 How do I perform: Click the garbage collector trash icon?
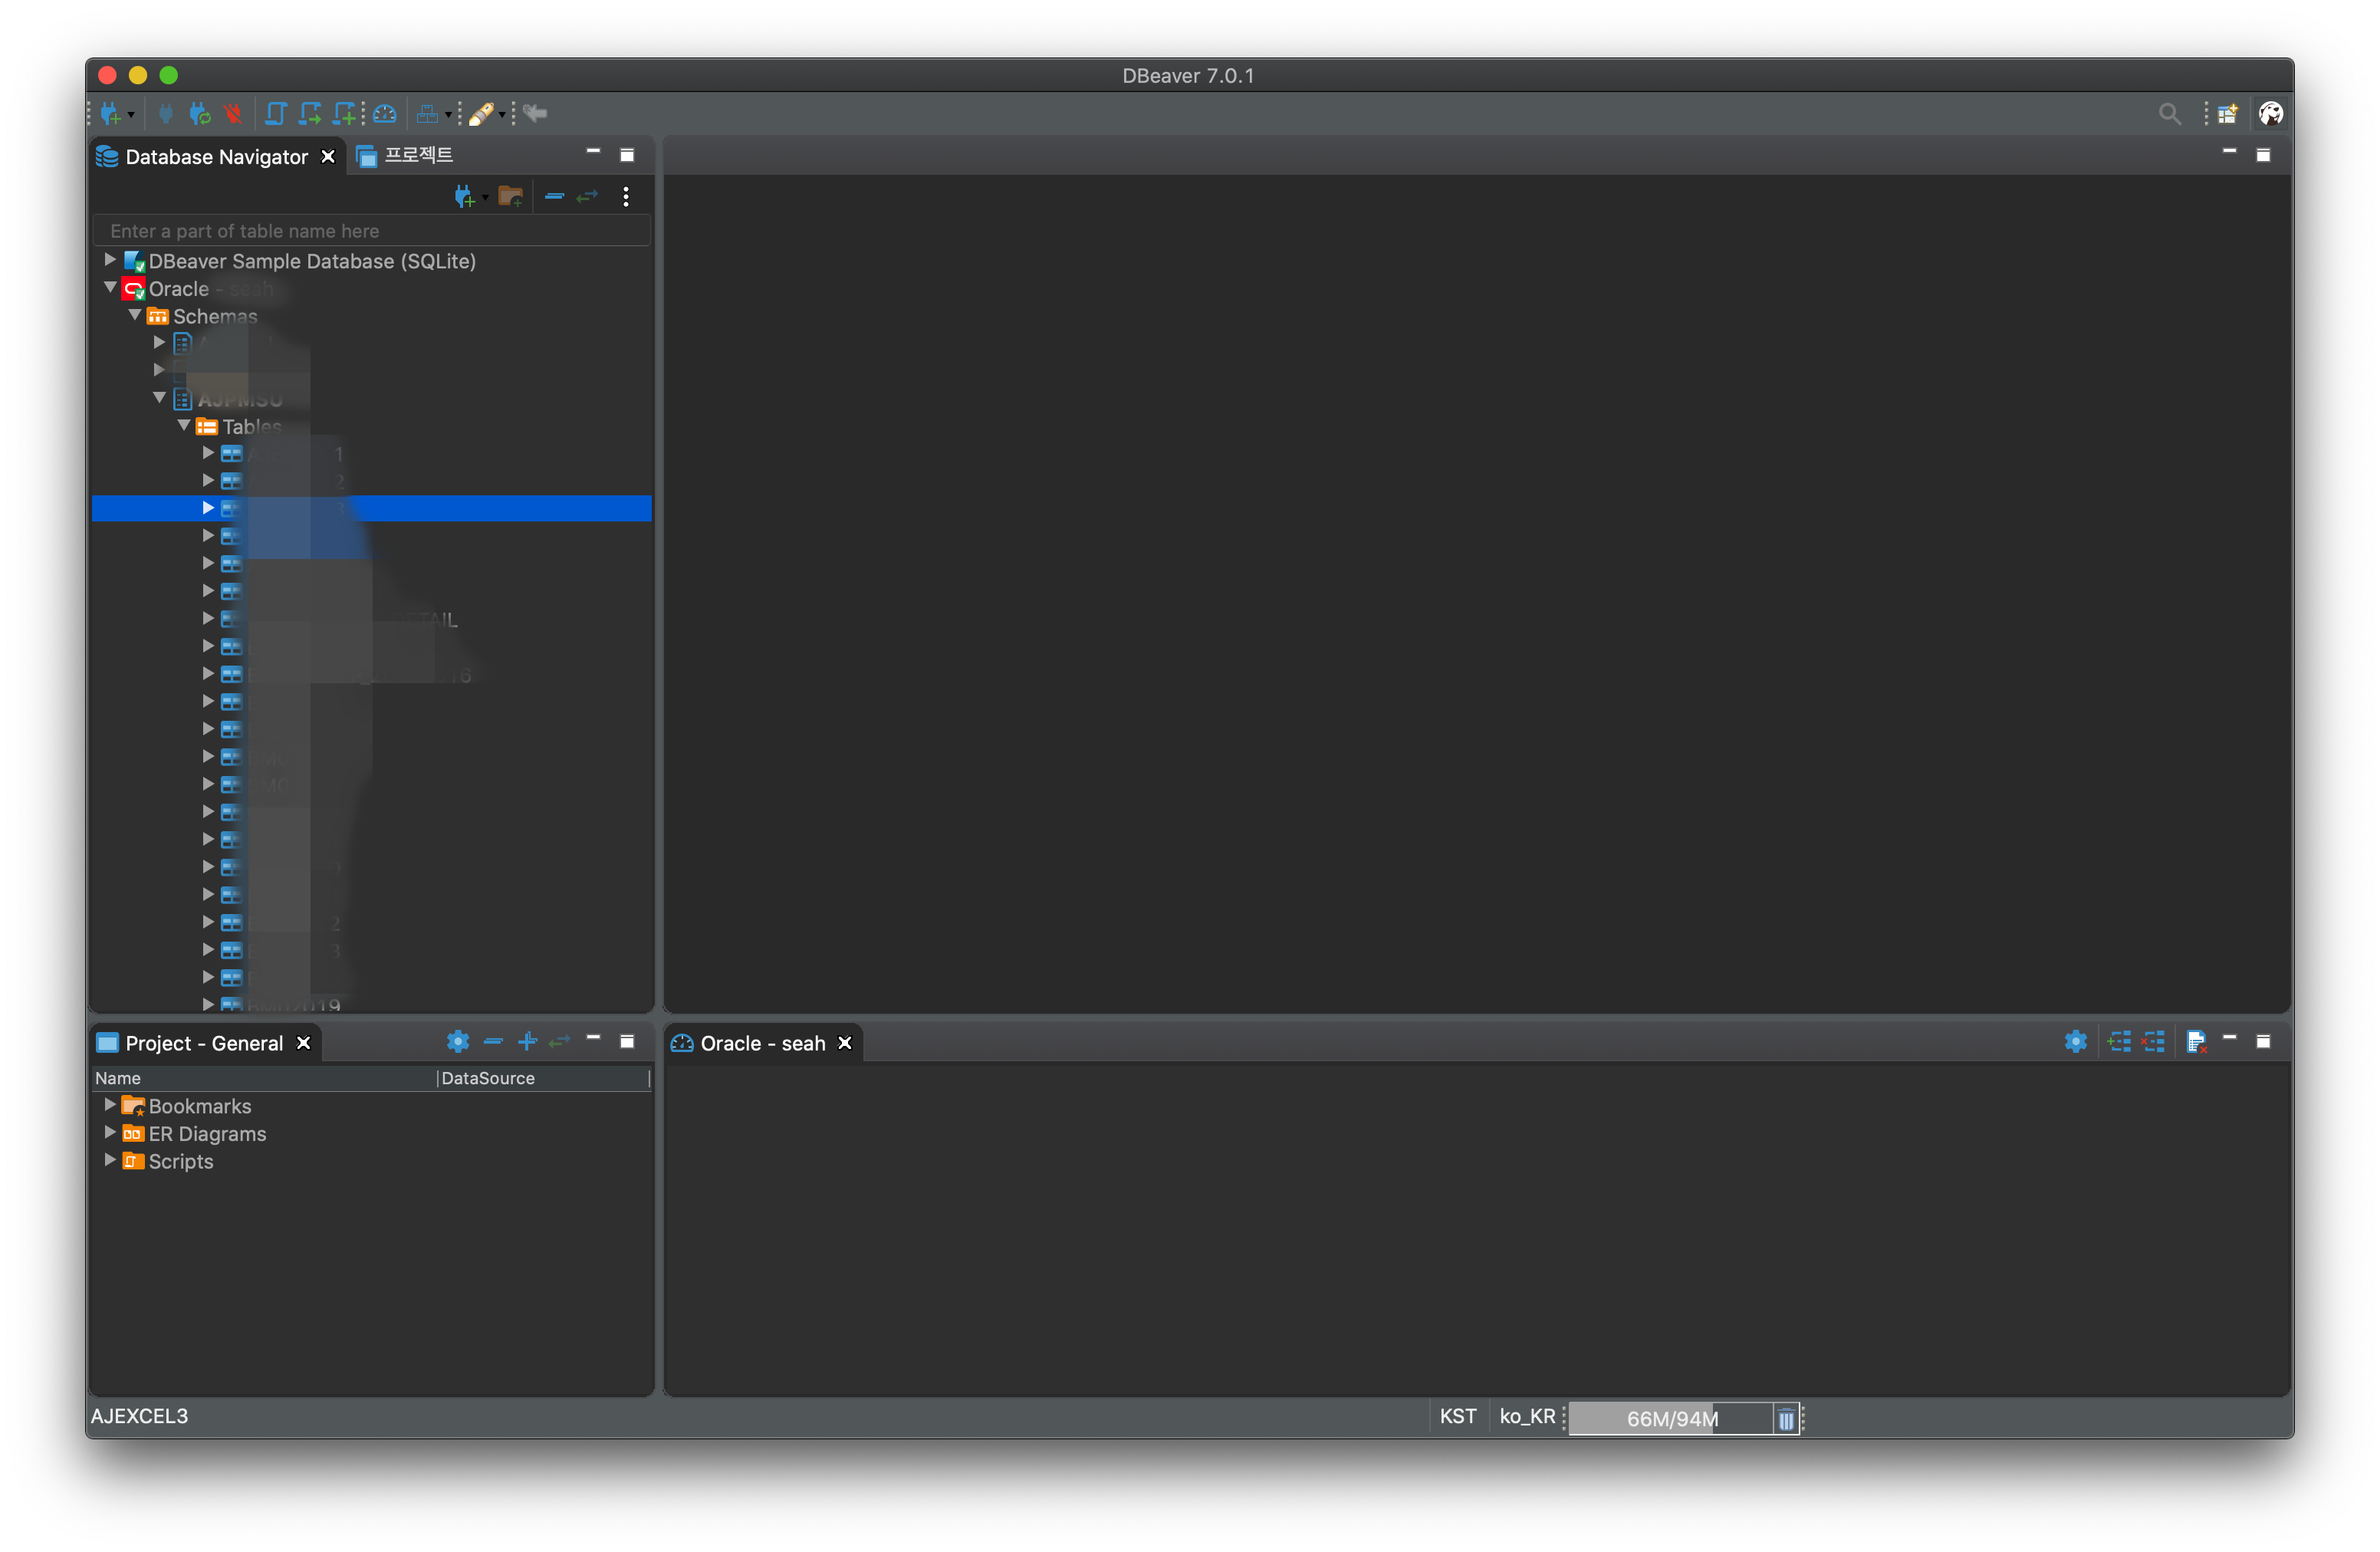pyautogui.click(x=1786, y=1419)
